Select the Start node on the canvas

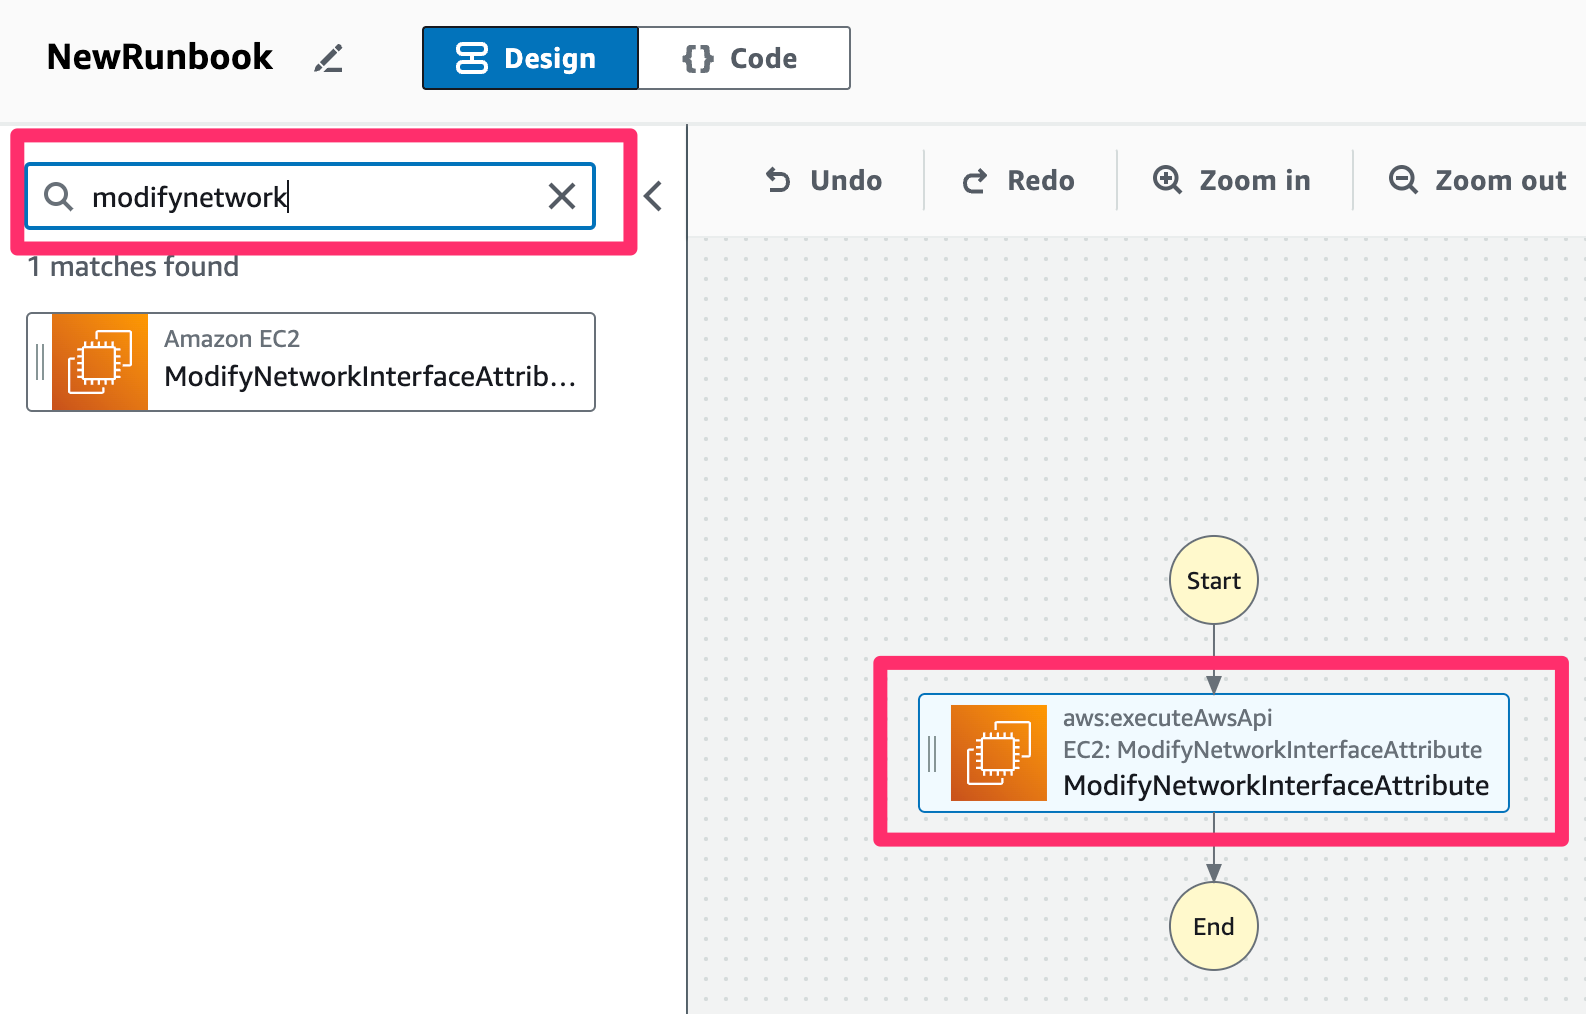pyautogui.click(x=1214, y=580)
